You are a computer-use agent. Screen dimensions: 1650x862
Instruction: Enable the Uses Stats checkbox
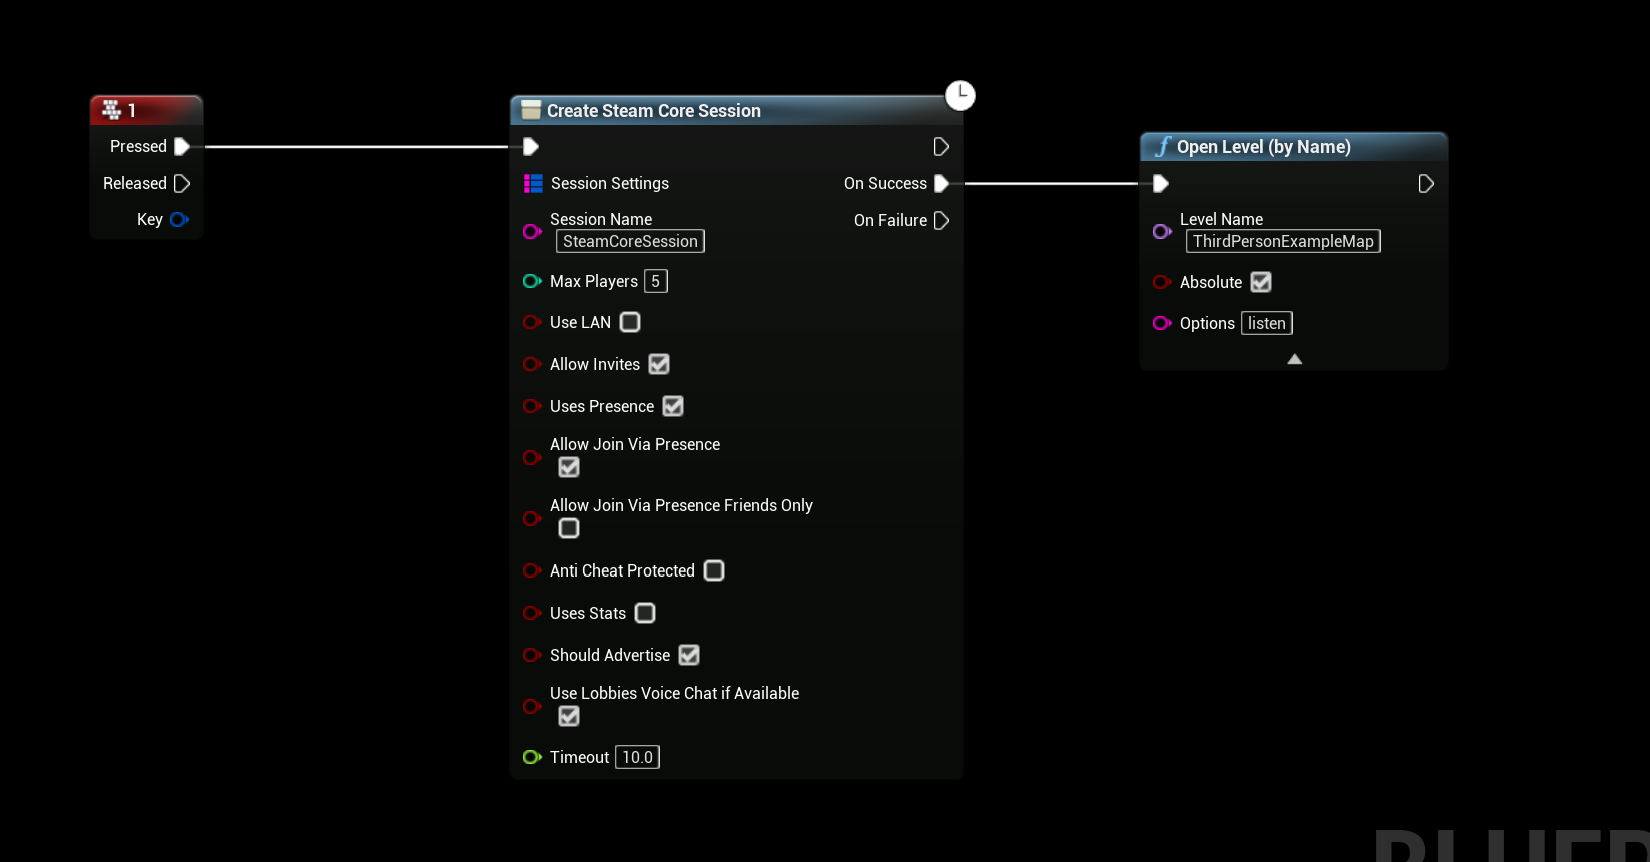[x=645, y=614]
